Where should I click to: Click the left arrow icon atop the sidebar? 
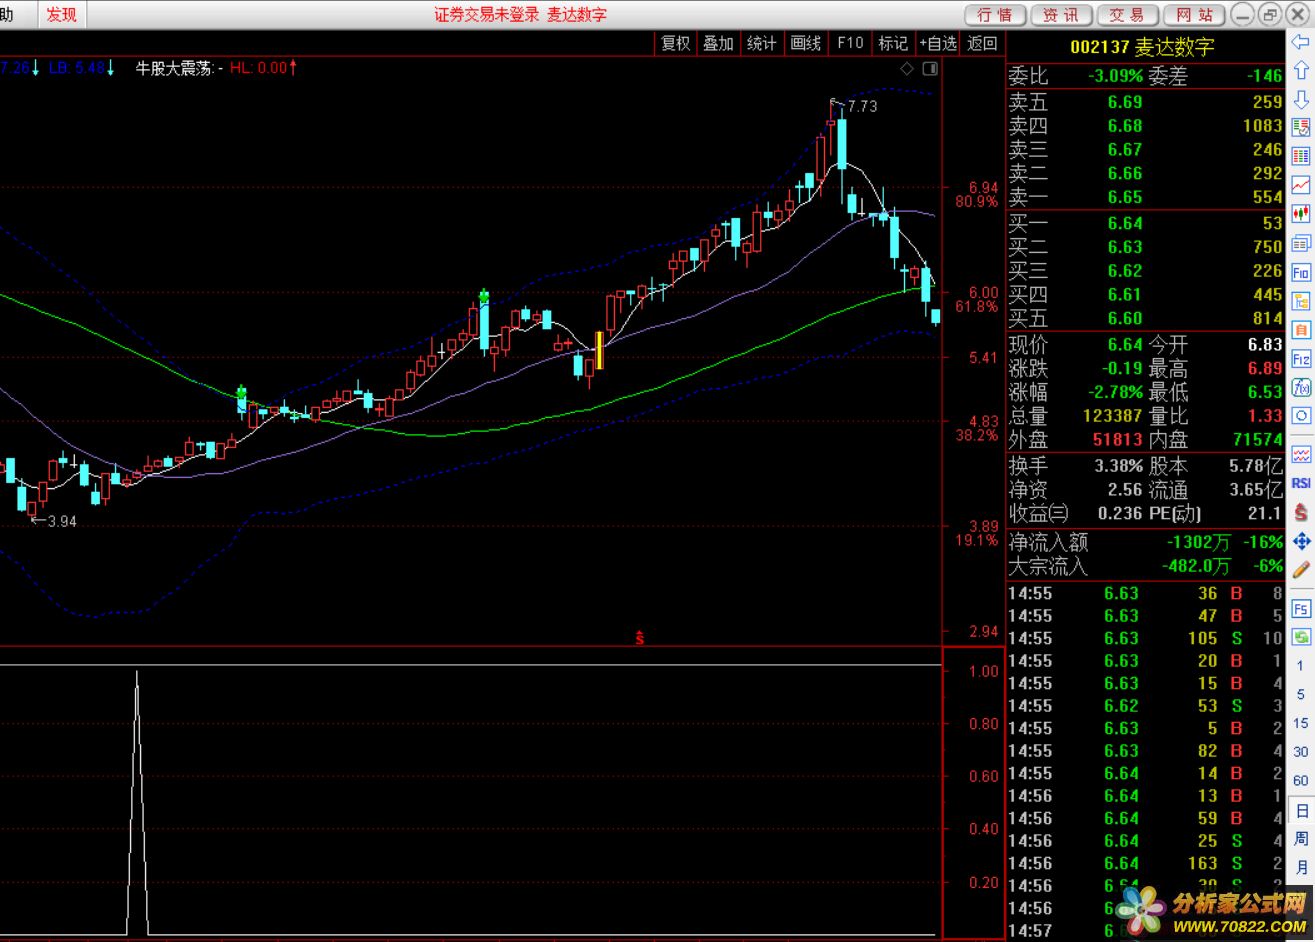(1301, 42)
